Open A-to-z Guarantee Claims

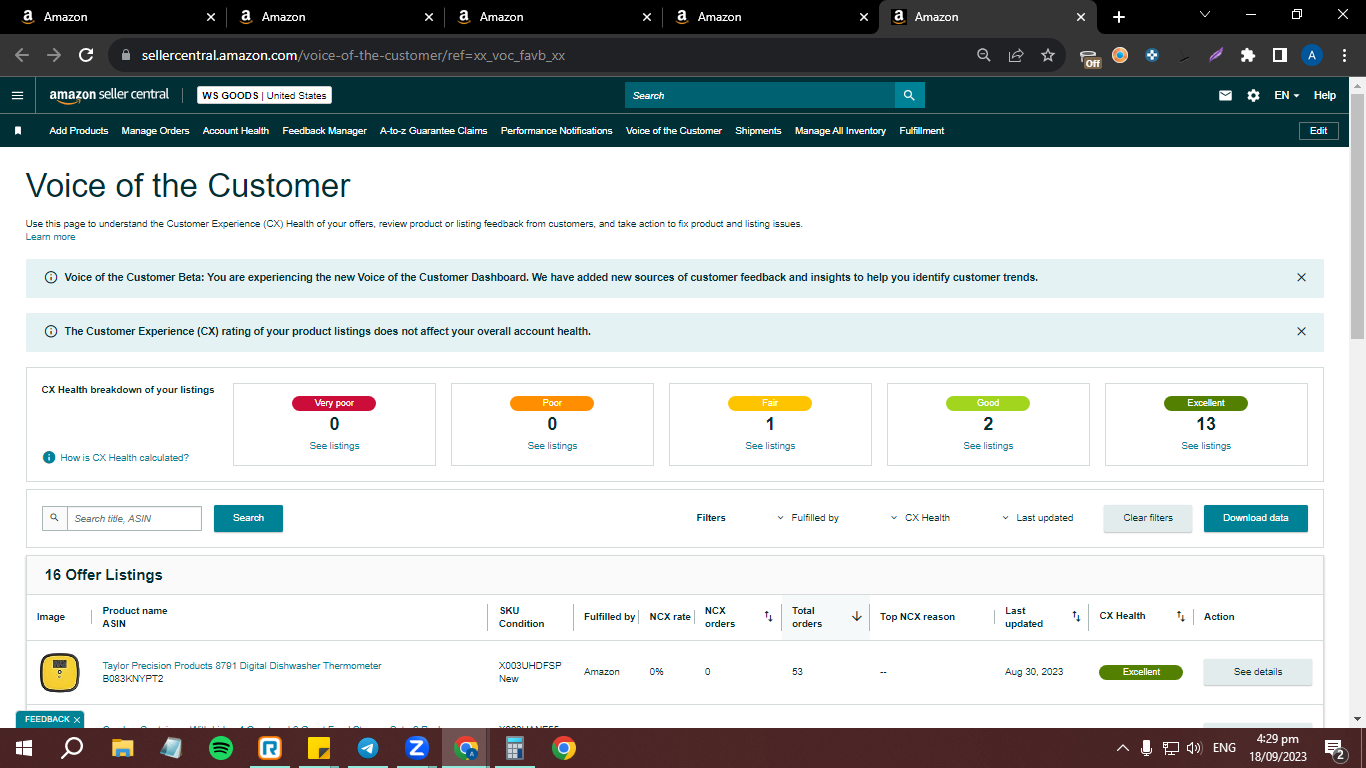[434, 131]
